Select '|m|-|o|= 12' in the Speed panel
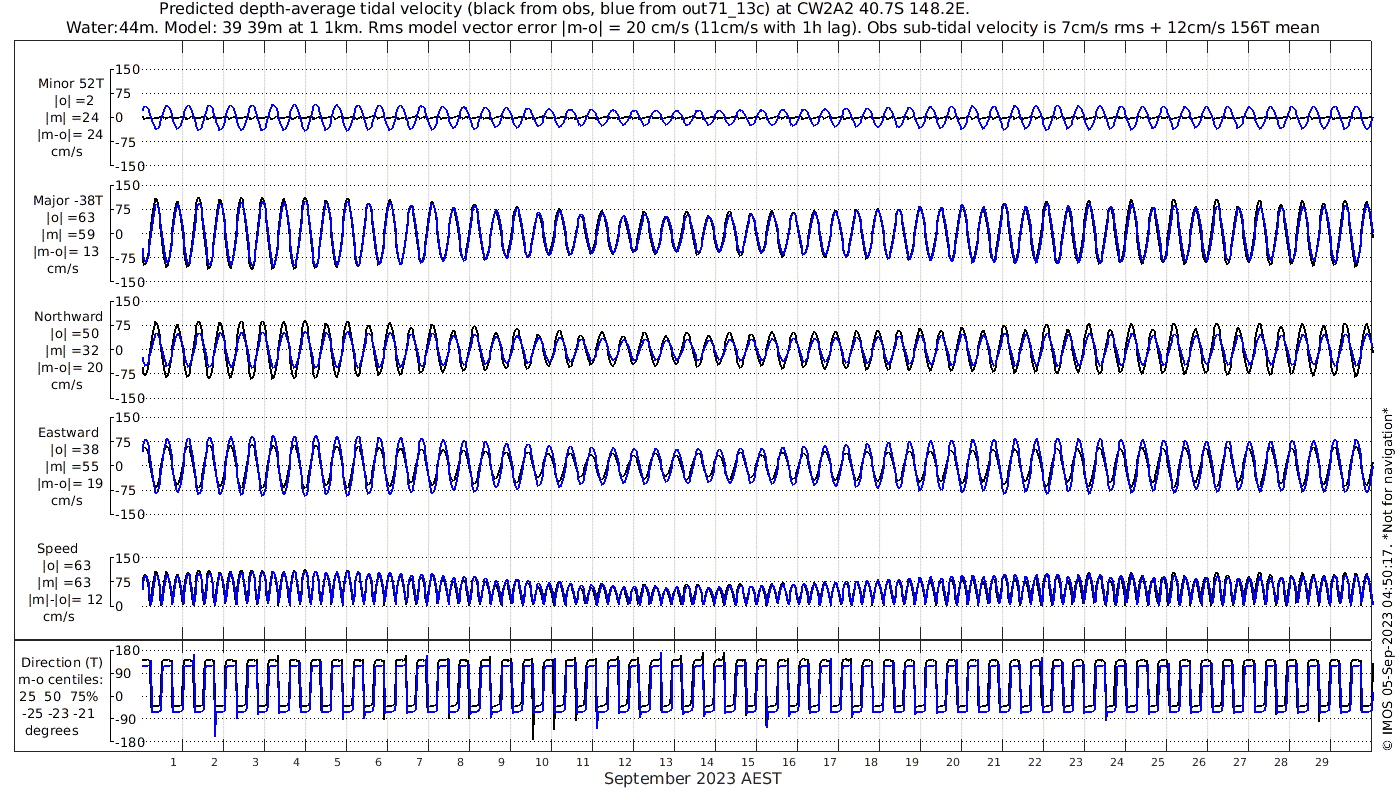Viewport: 1400px width, 800px height. pyautogui.click(x=66, y=599)
